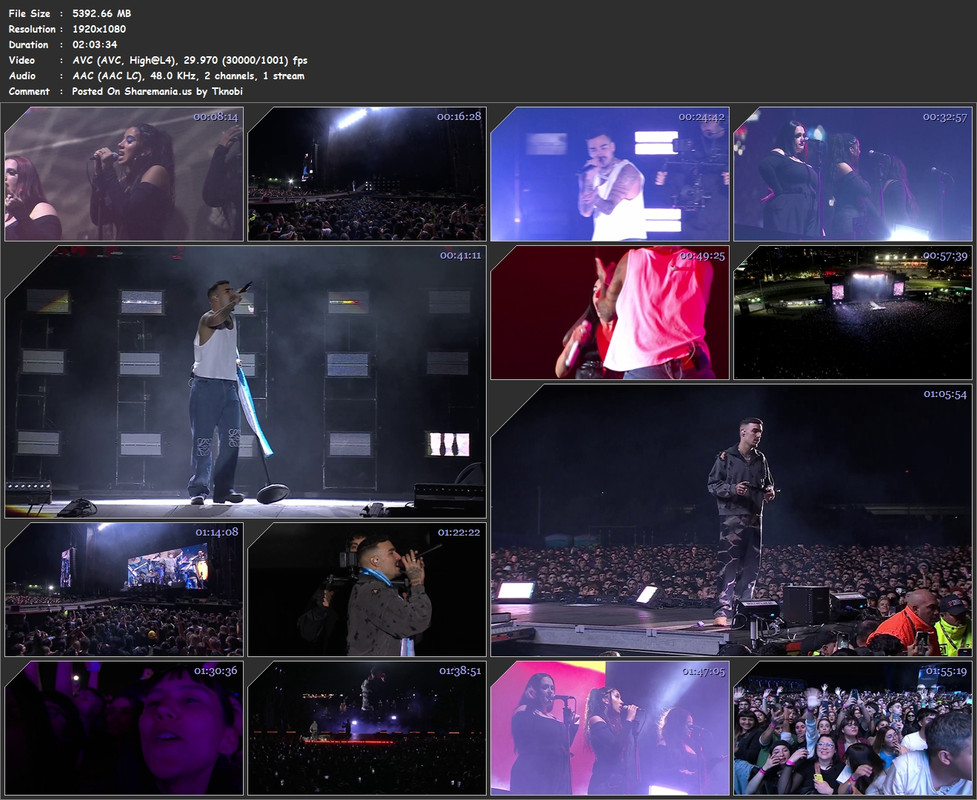Click the 00:24:42 singer thumbnail
The image size is (977, 800).
click(609, 174)
